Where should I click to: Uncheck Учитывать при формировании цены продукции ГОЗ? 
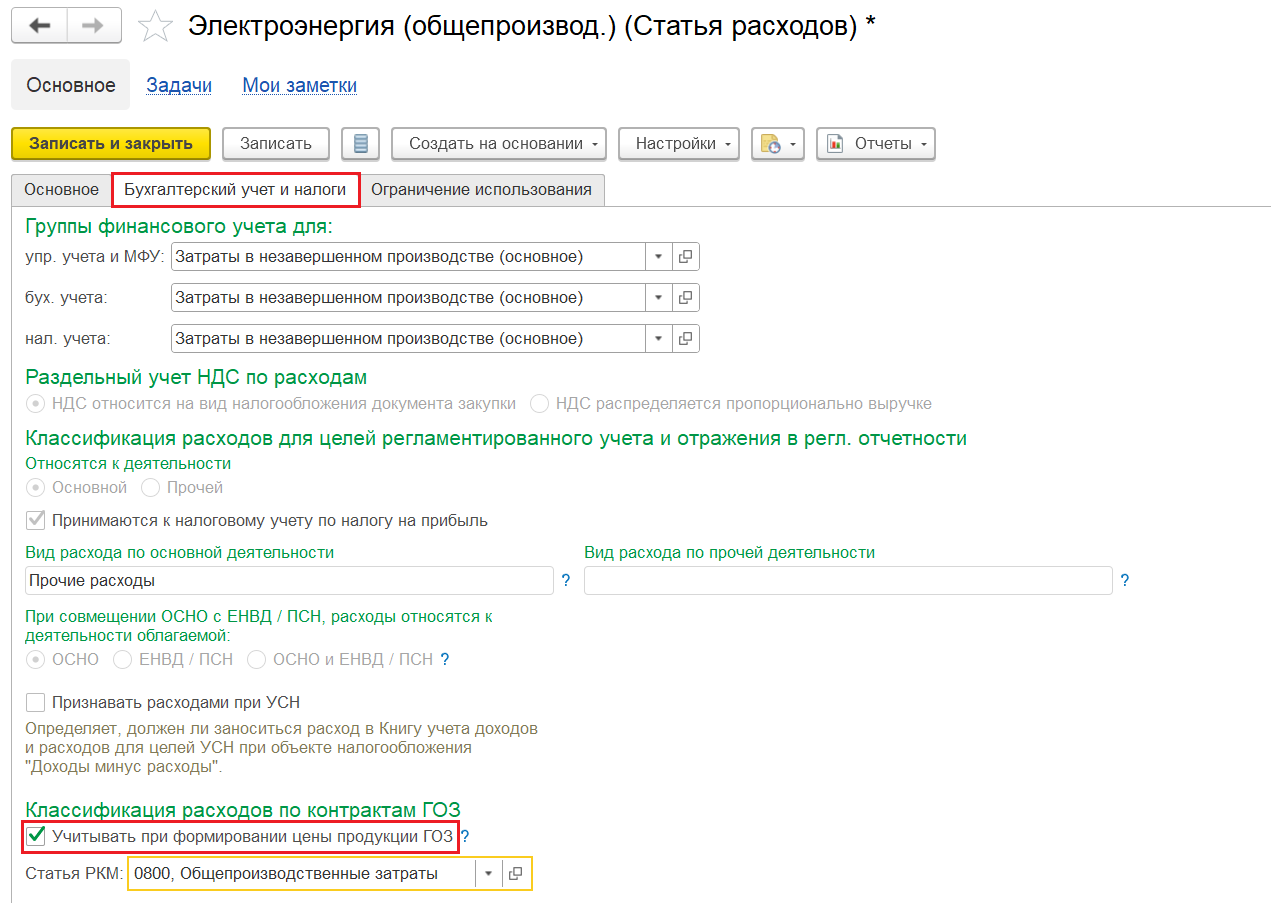[36, 836]
